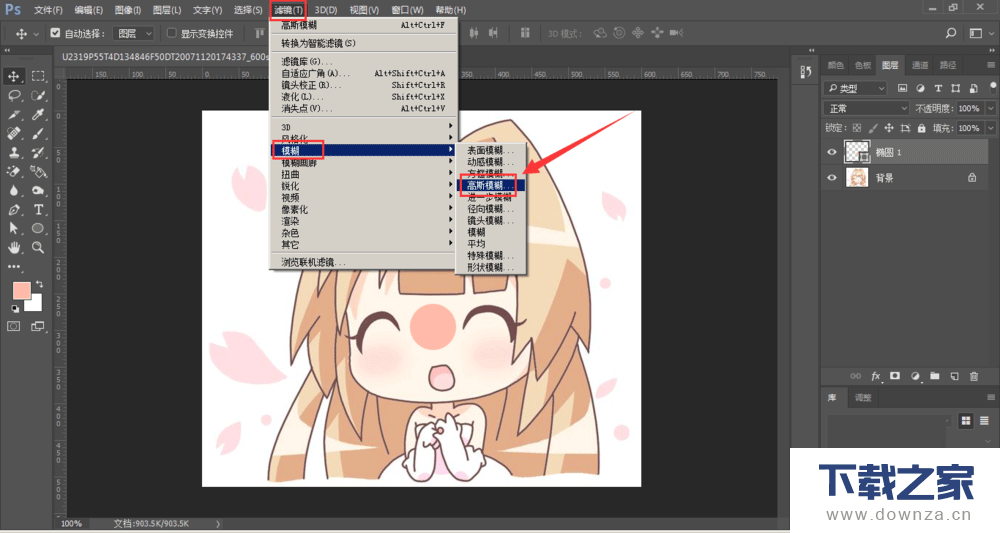Hide the 椭圆 1 layer eye
This screenshot has height=533, width=1000.
[832, 152]
